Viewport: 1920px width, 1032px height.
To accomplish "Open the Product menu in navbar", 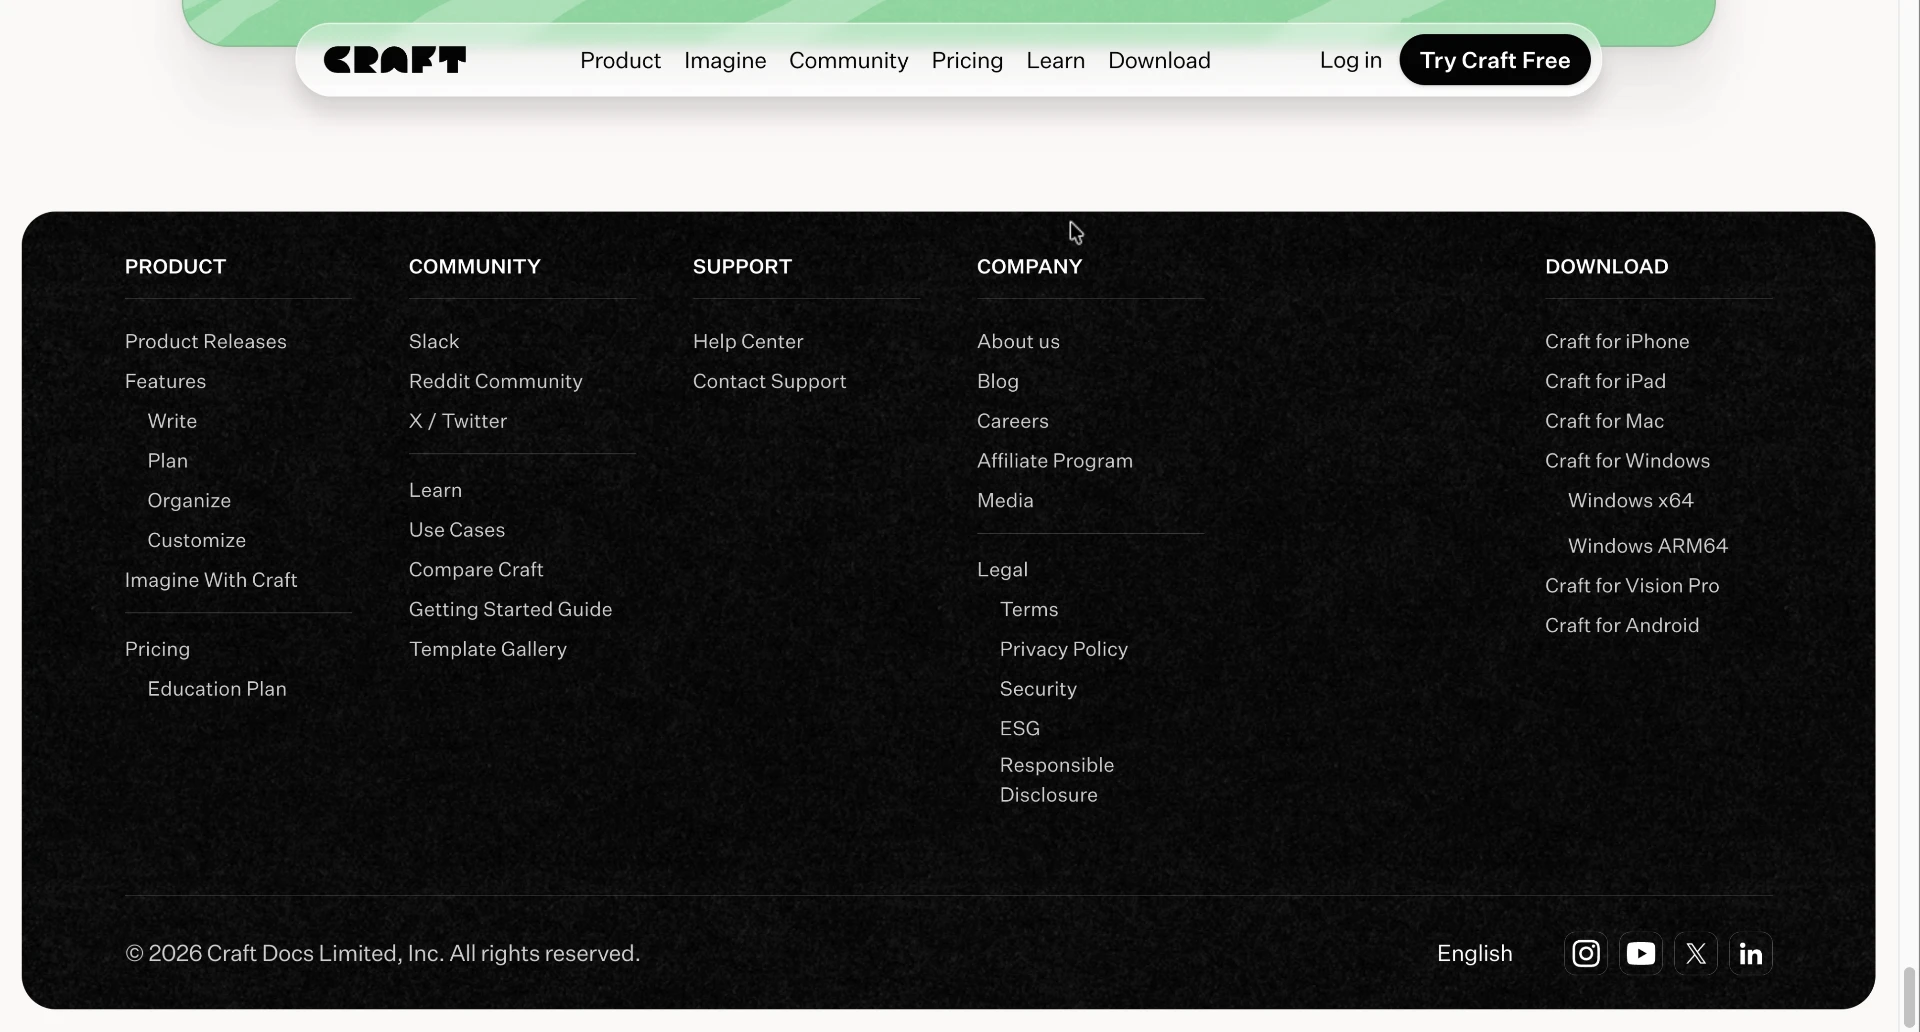I will [x=620, y=60].
